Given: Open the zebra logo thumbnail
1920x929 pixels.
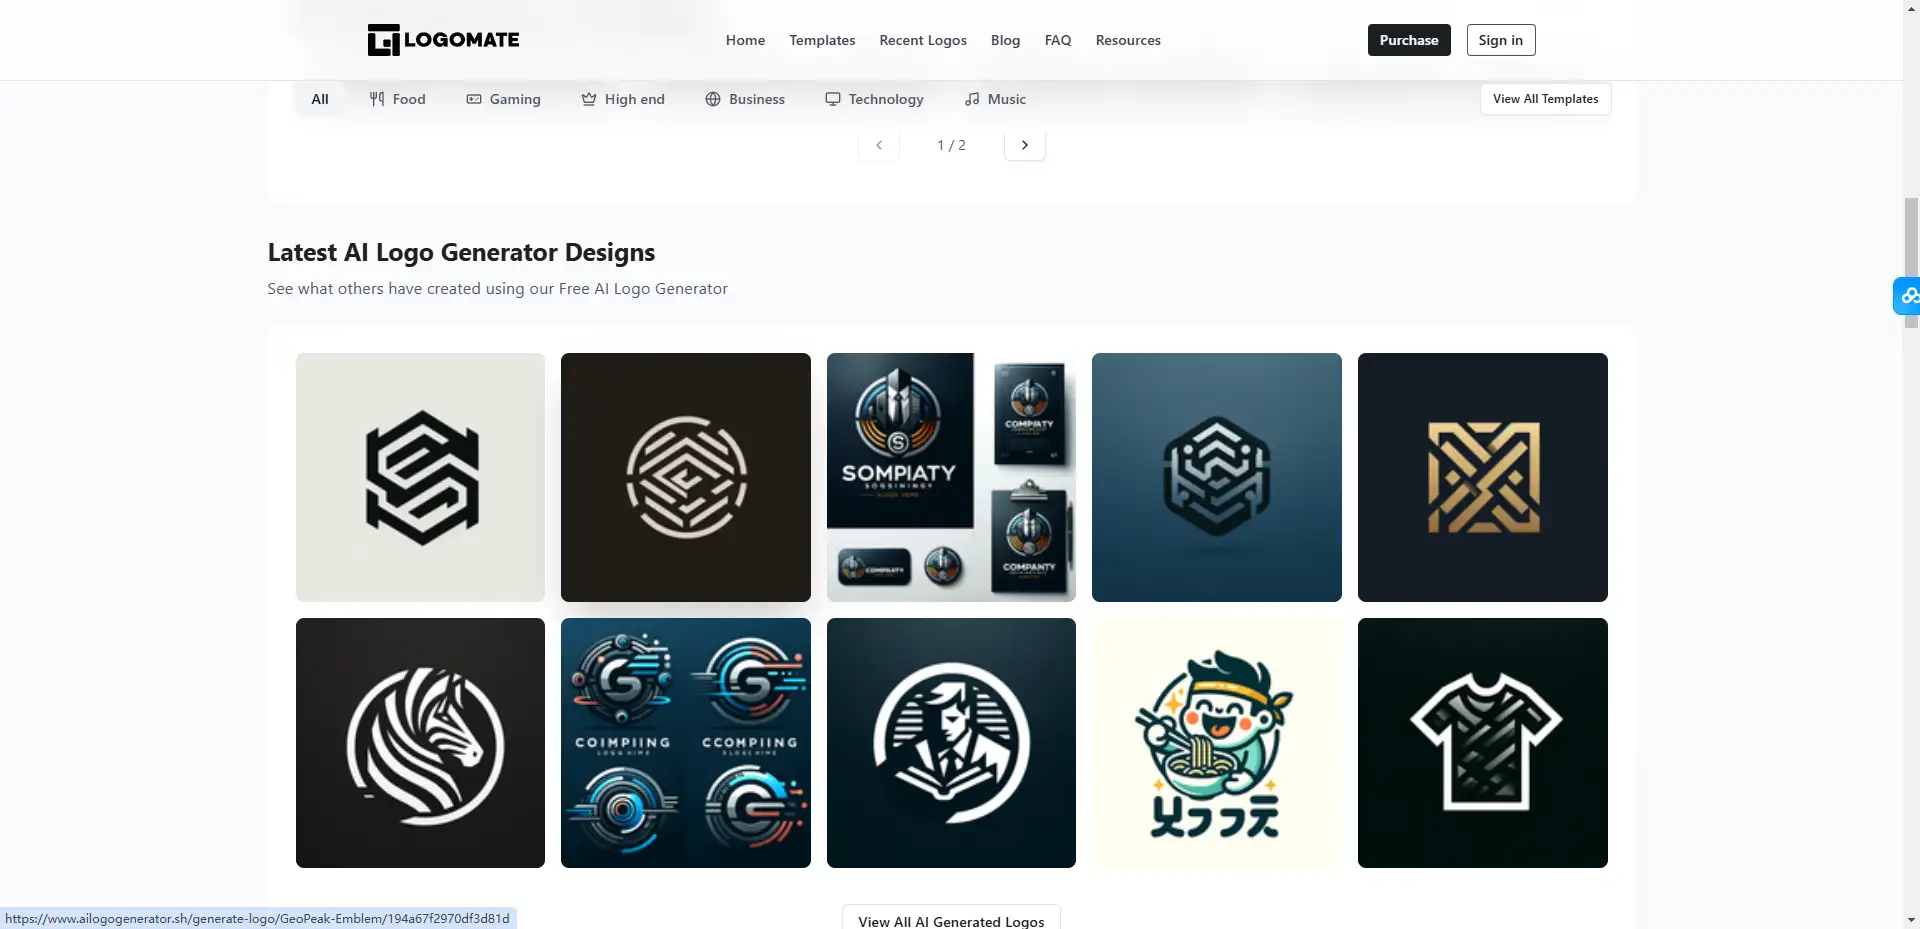Looking at the screenshot, I should [x=420, y=743].
